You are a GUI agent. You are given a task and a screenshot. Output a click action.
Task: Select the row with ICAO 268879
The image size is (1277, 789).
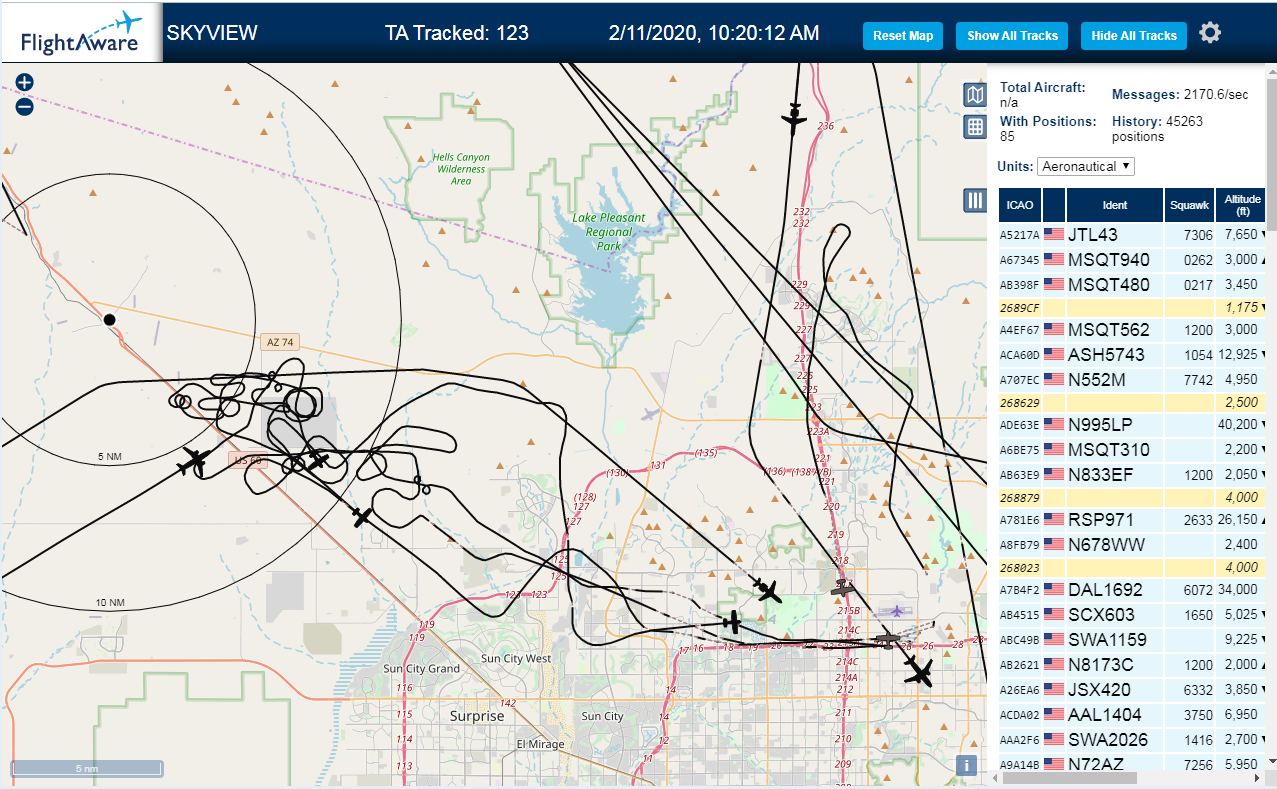click(x=1132, y=497)
